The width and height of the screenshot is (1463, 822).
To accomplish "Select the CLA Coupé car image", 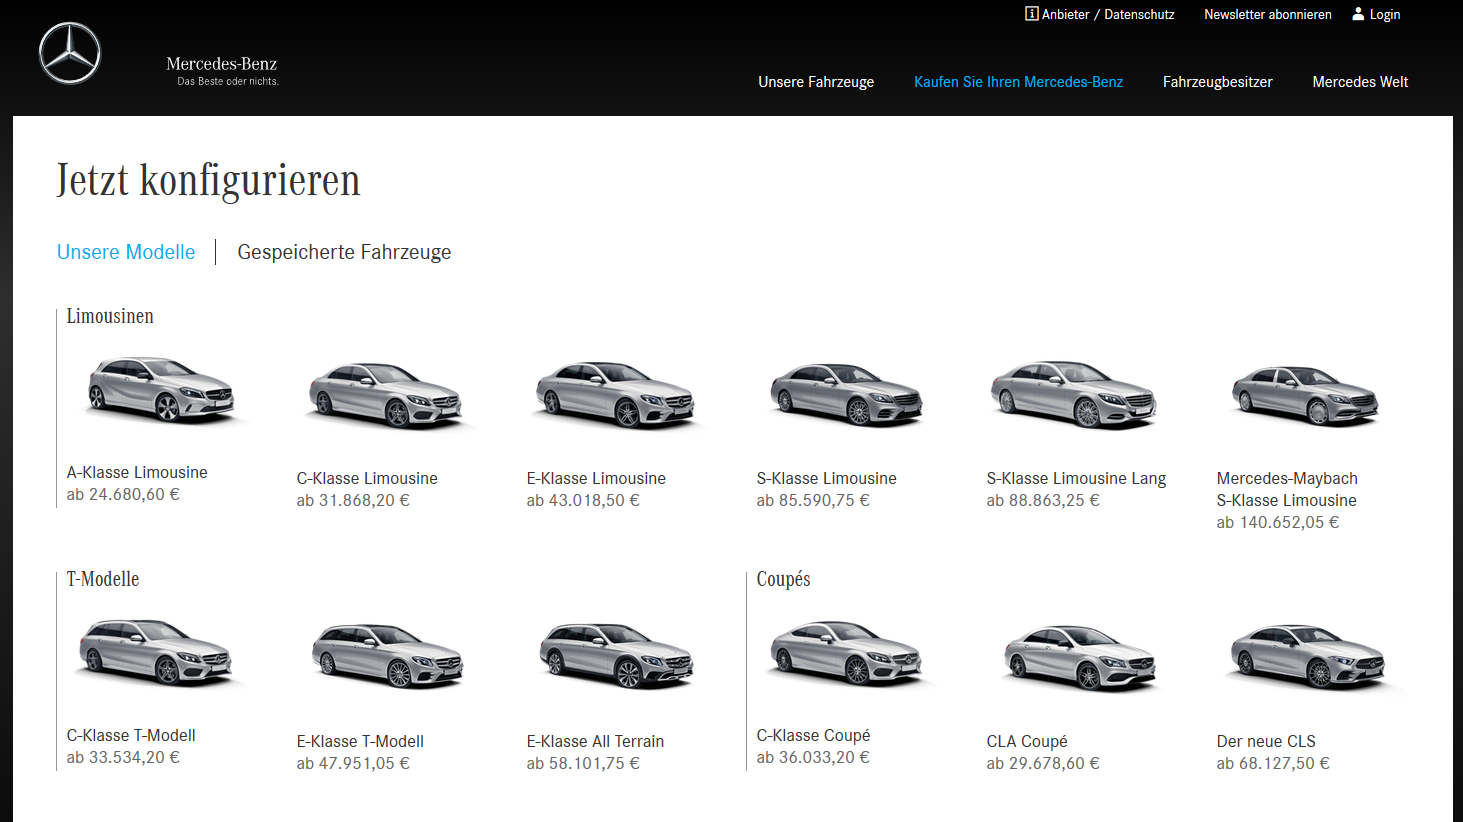I will (x=1080, y=658).
